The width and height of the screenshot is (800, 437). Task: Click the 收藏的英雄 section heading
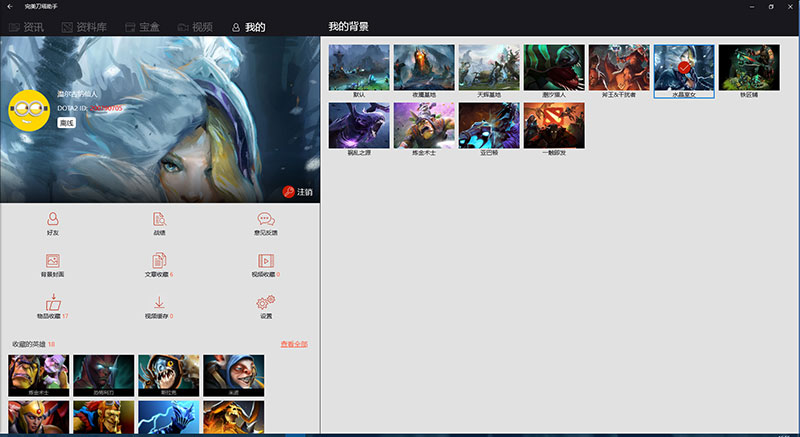tap(30, 344)
